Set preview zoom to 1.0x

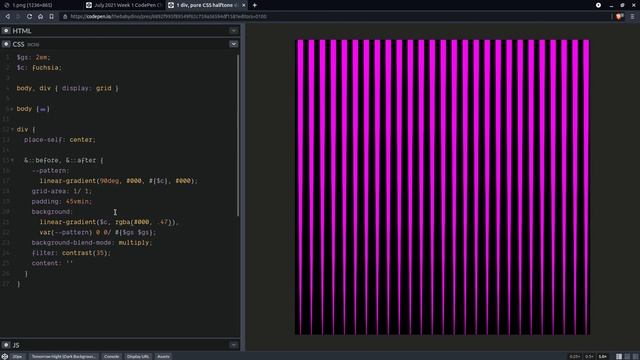[602, 356]
